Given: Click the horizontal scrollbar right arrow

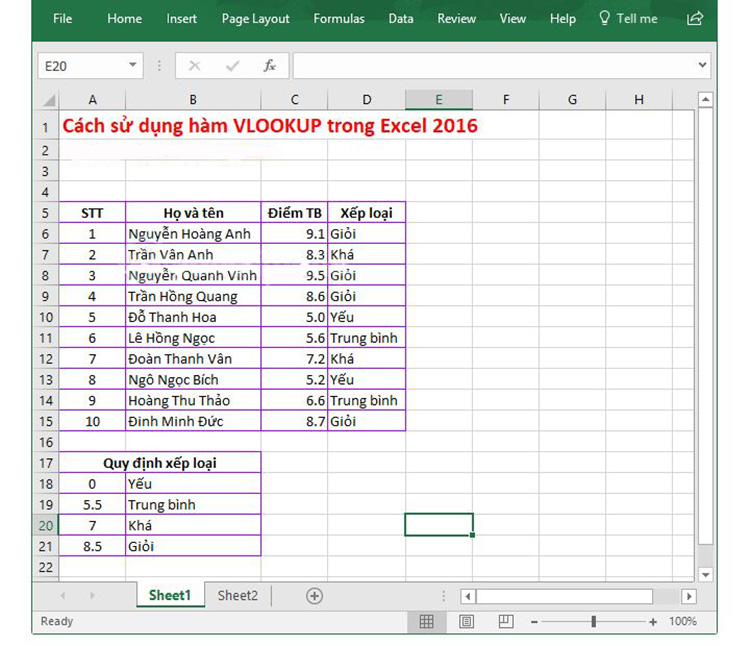Looking at the screenshot, I should (x=689, y=596).
